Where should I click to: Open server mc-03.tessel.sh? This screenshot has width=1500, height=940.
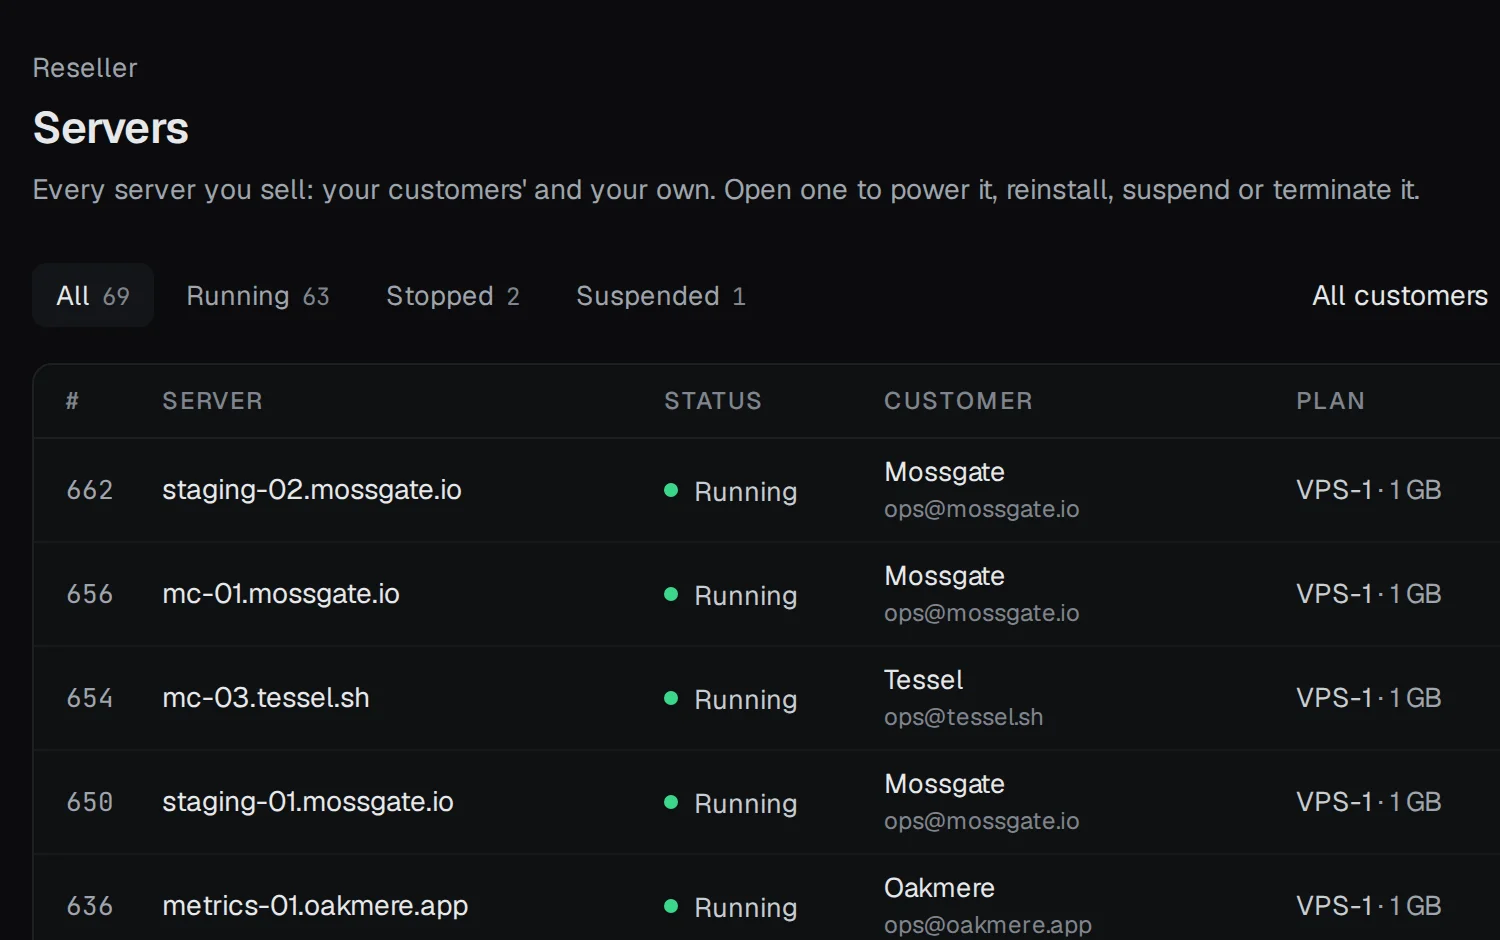coord(266,698)
